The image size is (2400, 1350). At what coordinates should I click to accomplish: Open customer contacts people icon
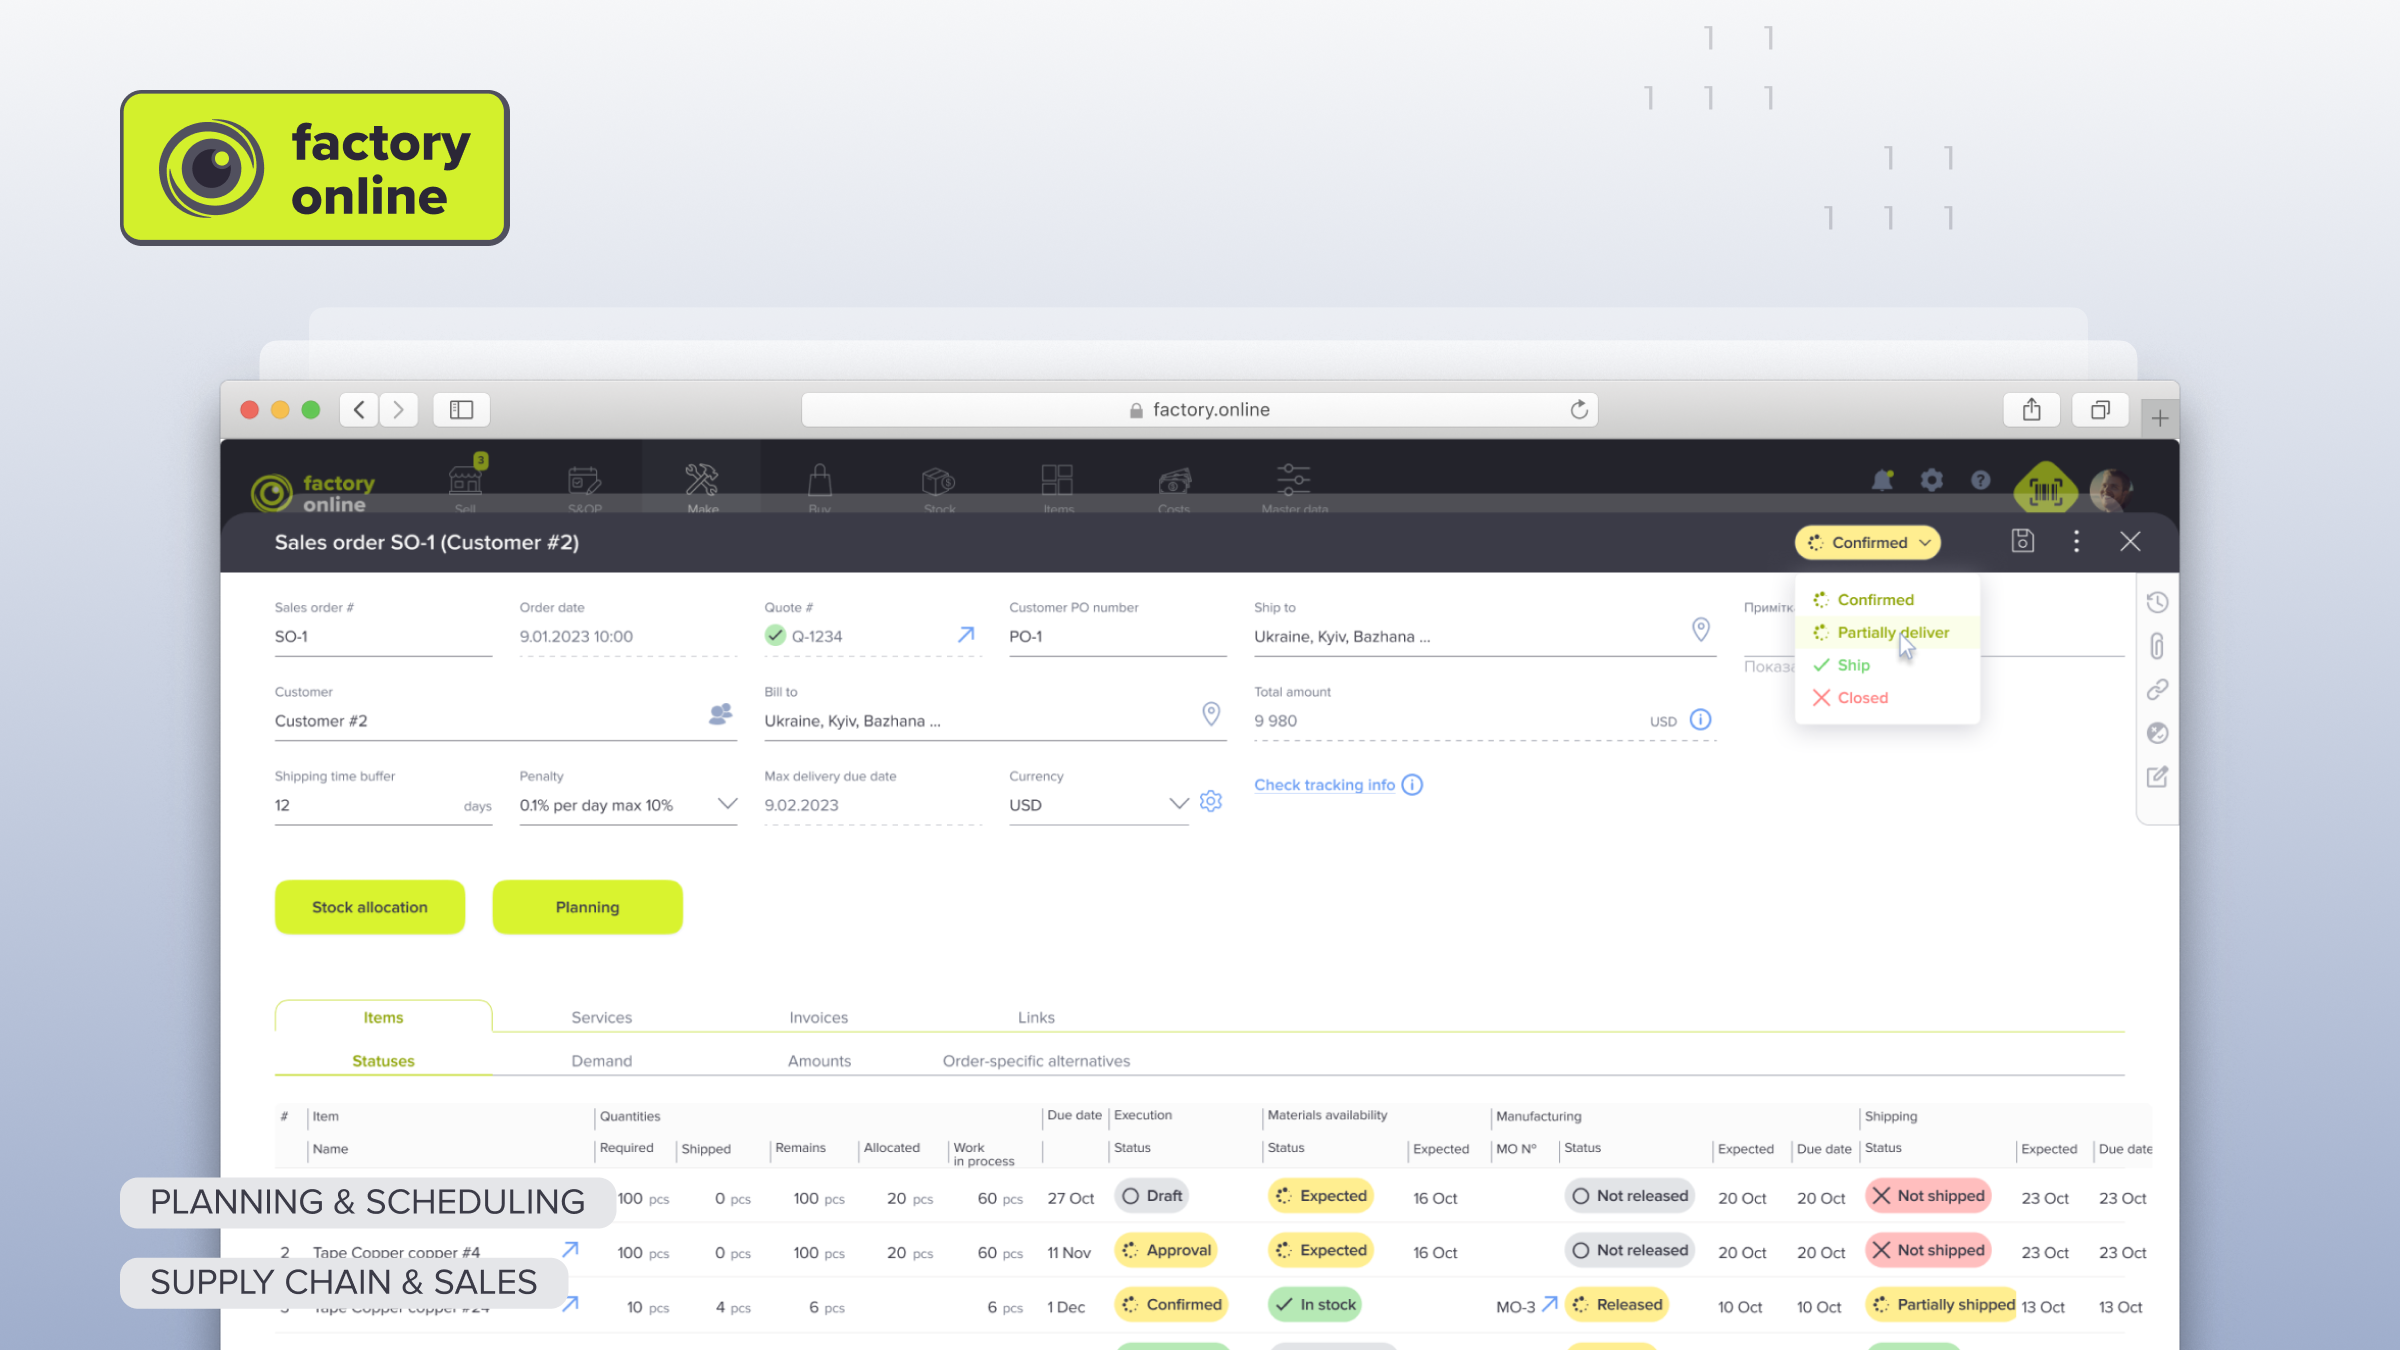(720, 714)
